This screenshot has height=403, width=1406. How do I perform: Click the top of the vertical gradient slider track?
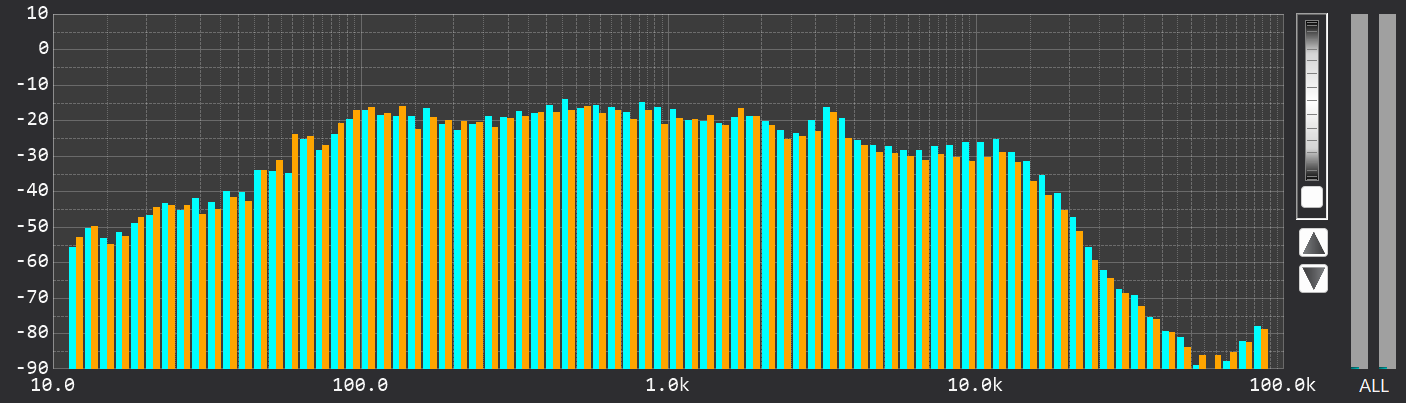1312,24
